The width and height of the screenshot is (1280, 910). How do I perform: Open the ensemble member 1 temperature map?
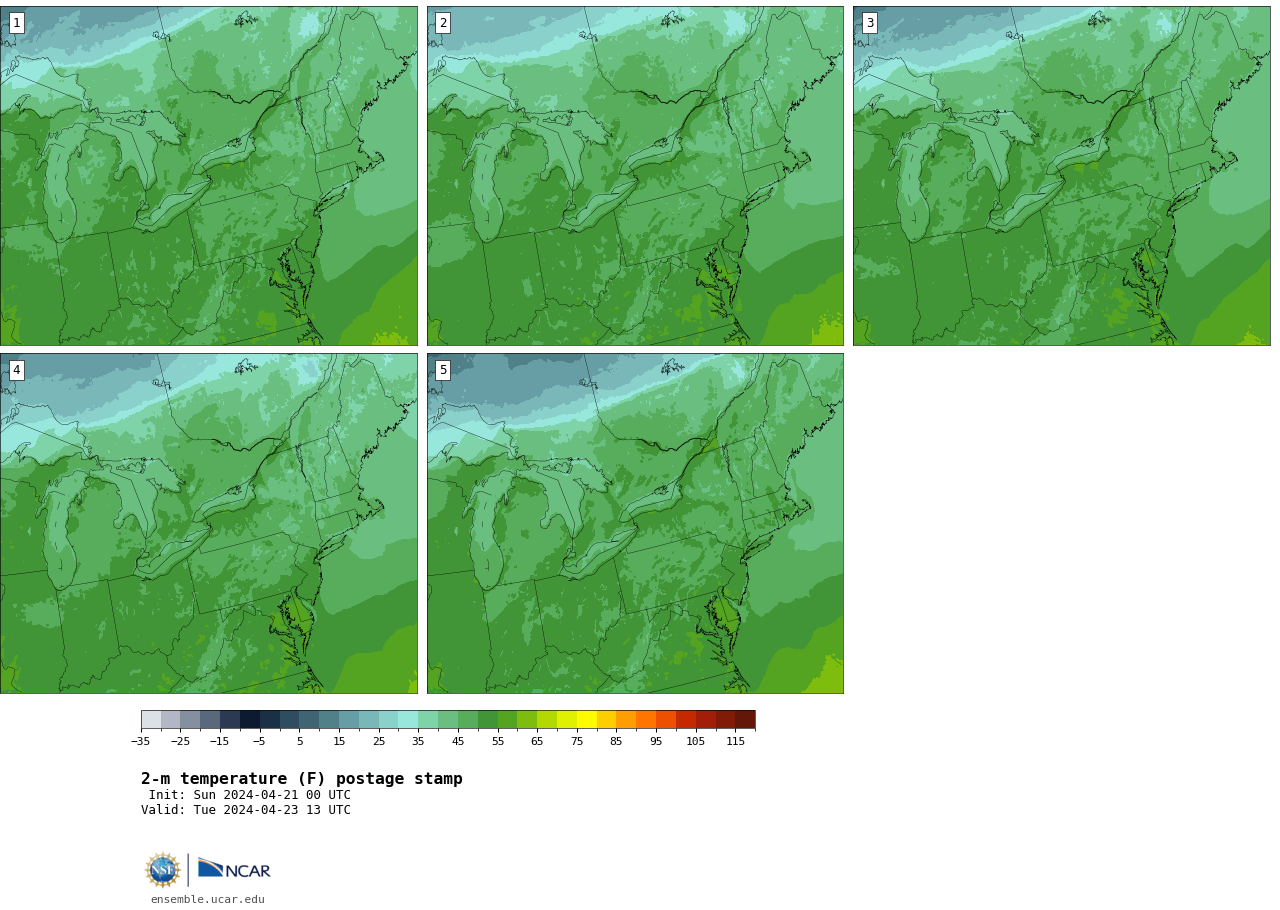(x=209, y=176)
